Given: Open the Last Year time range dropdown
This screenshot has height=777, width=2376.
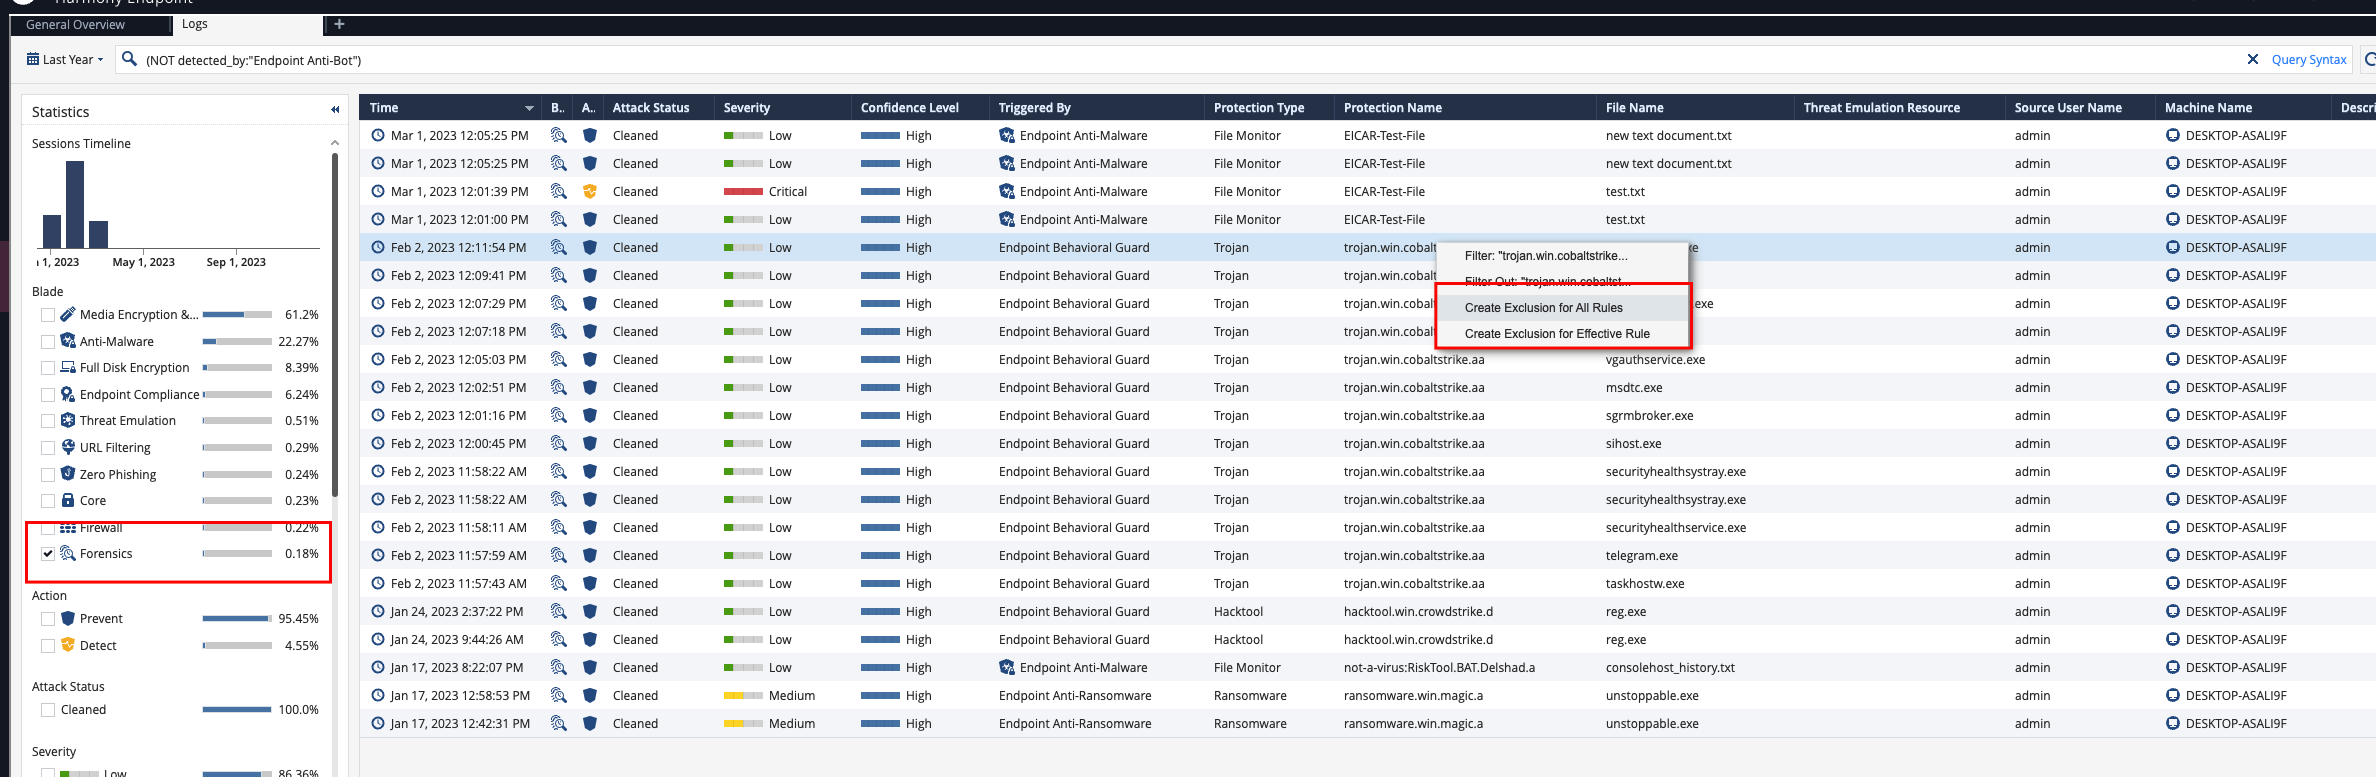Looking at the screenshot, I should coord(65,60).
